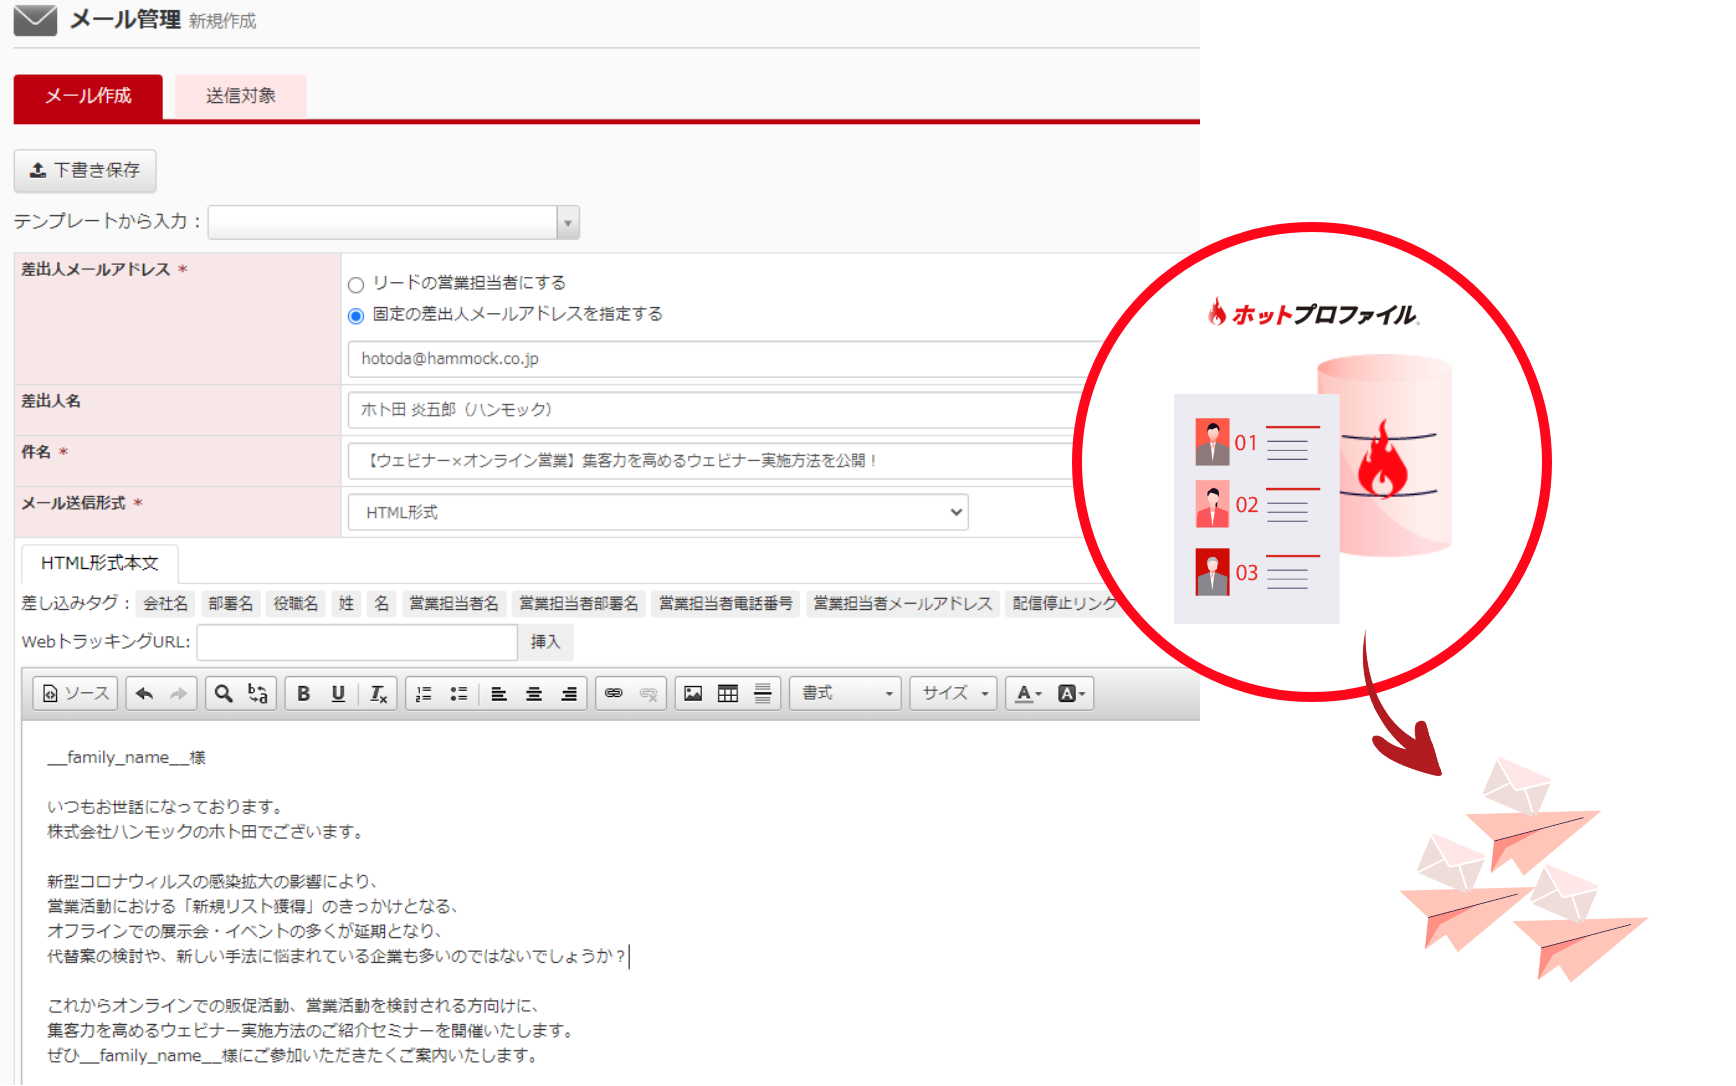The height and width of the screenshot is (1086, 1736).
Task: Insert a horizontal line
Action: [x=763, y=693]
